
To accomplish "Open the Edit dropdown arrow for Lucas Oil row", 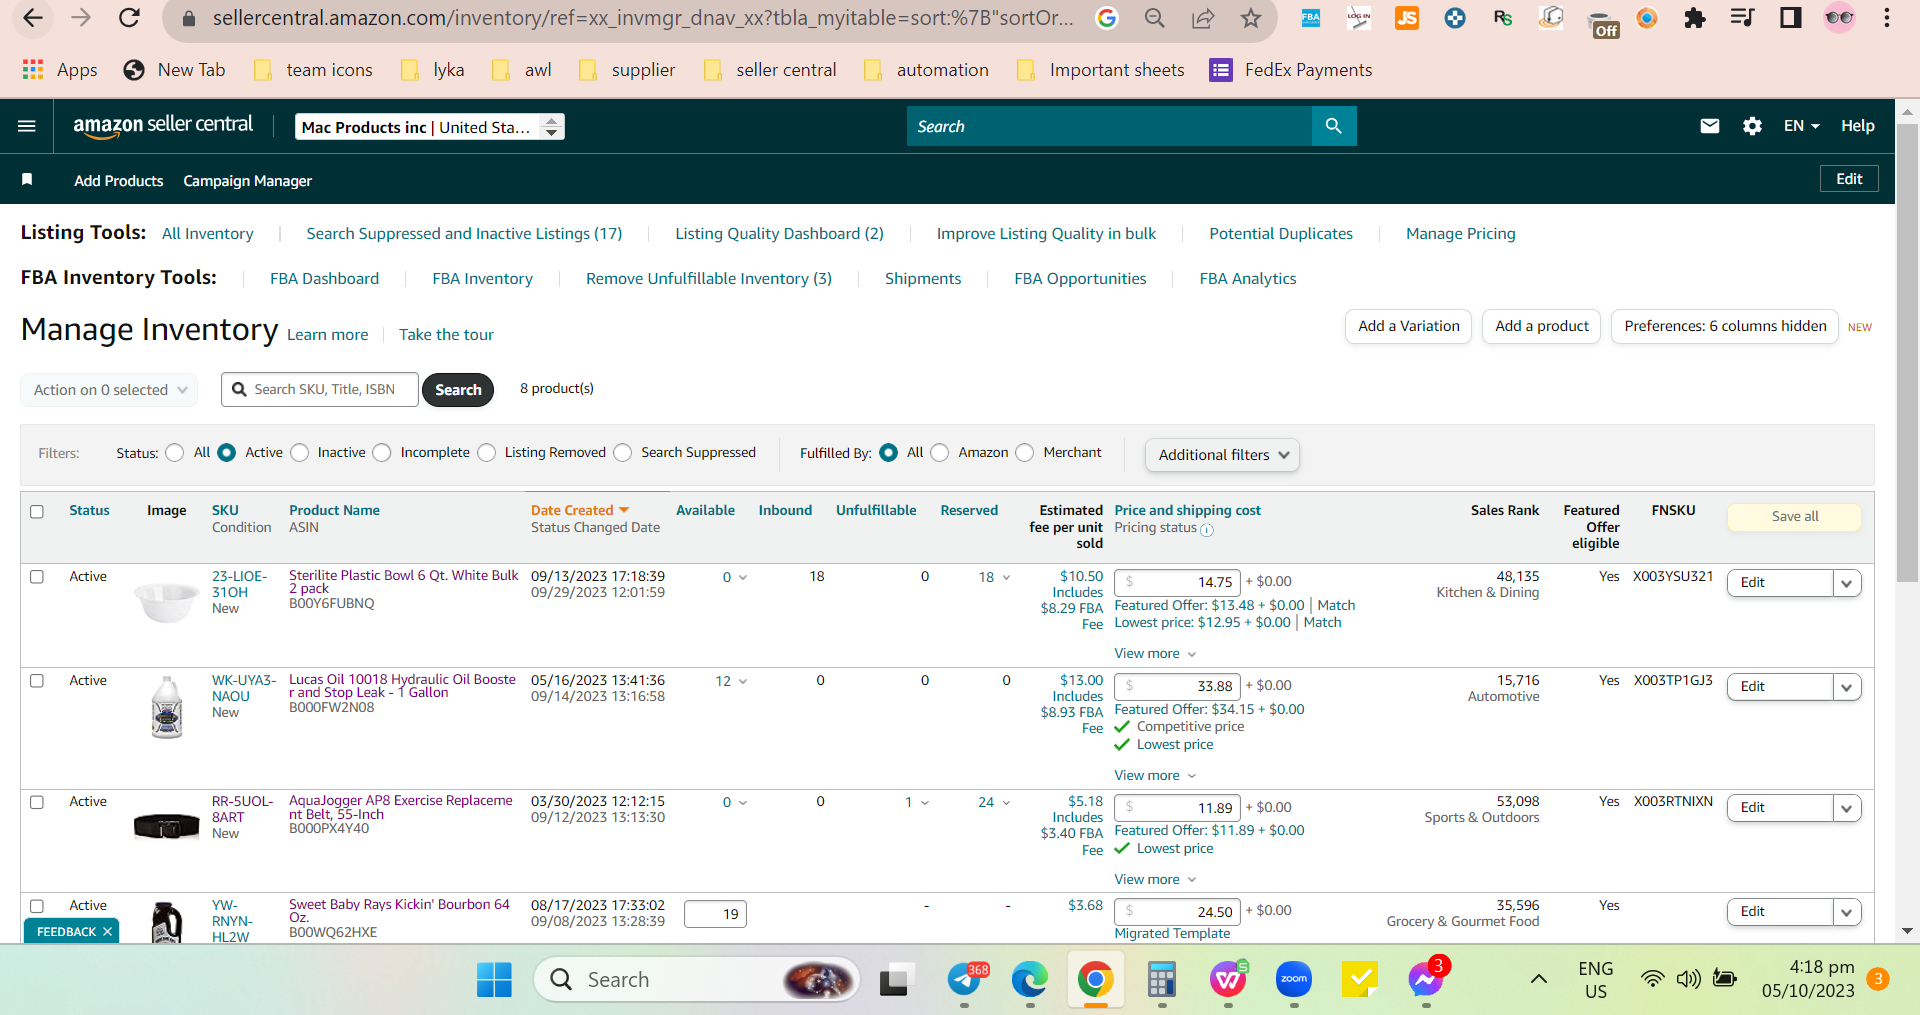I will click(1847, 687).
